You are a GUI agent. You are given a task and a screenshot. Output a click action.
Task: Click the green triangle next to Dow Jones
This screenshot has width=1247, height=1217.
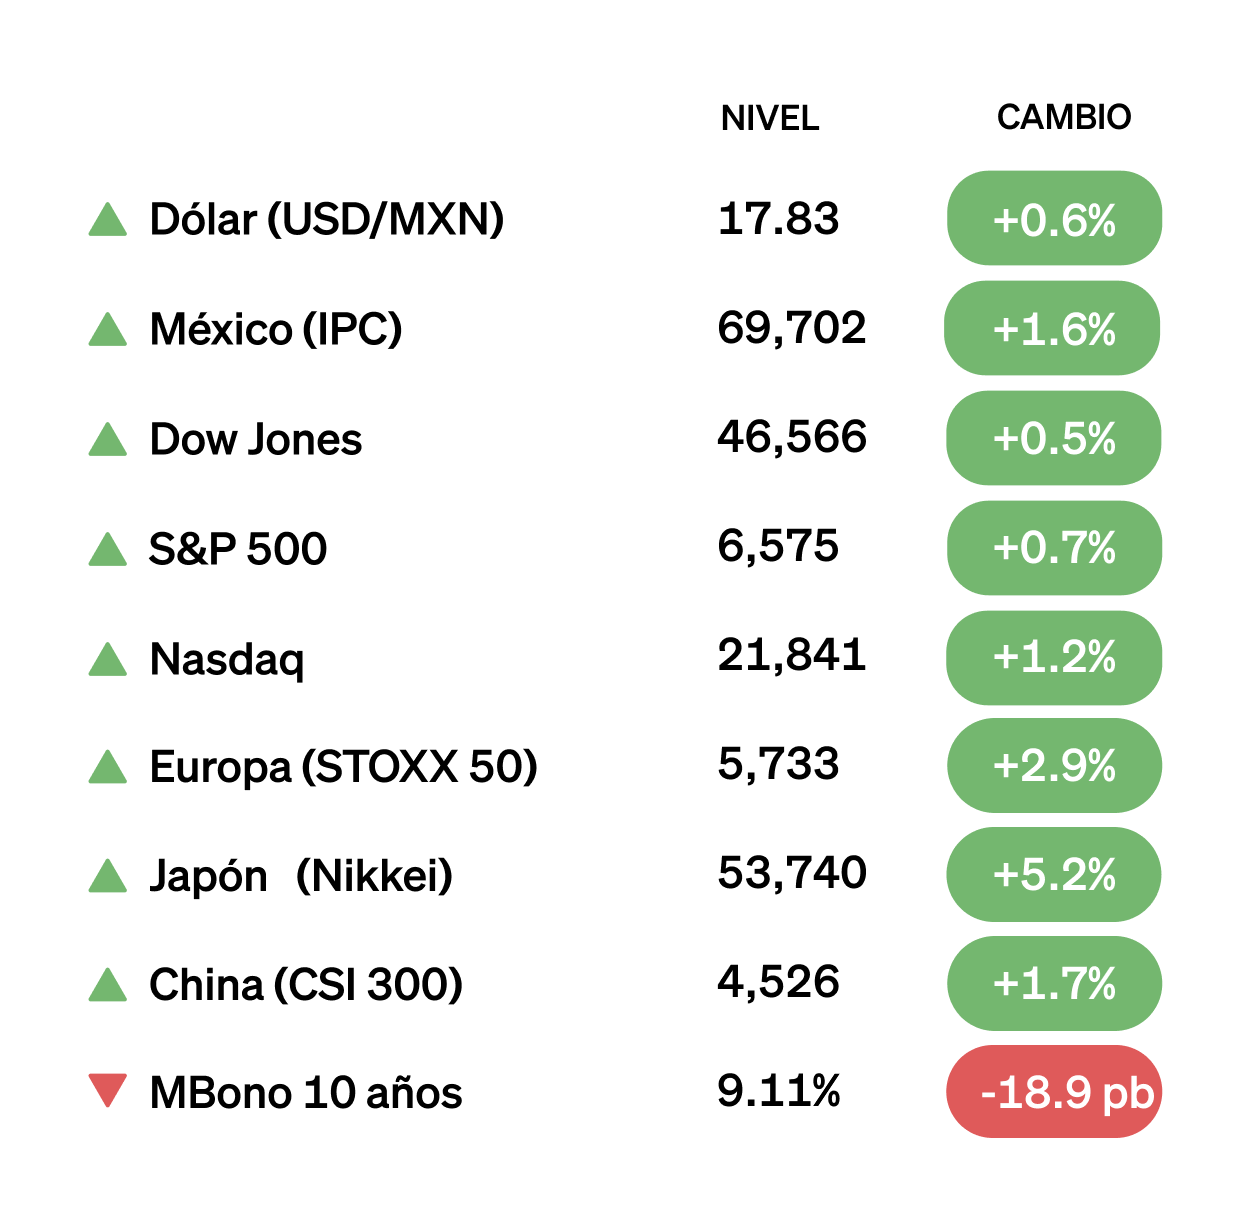(x=108, y=439)
